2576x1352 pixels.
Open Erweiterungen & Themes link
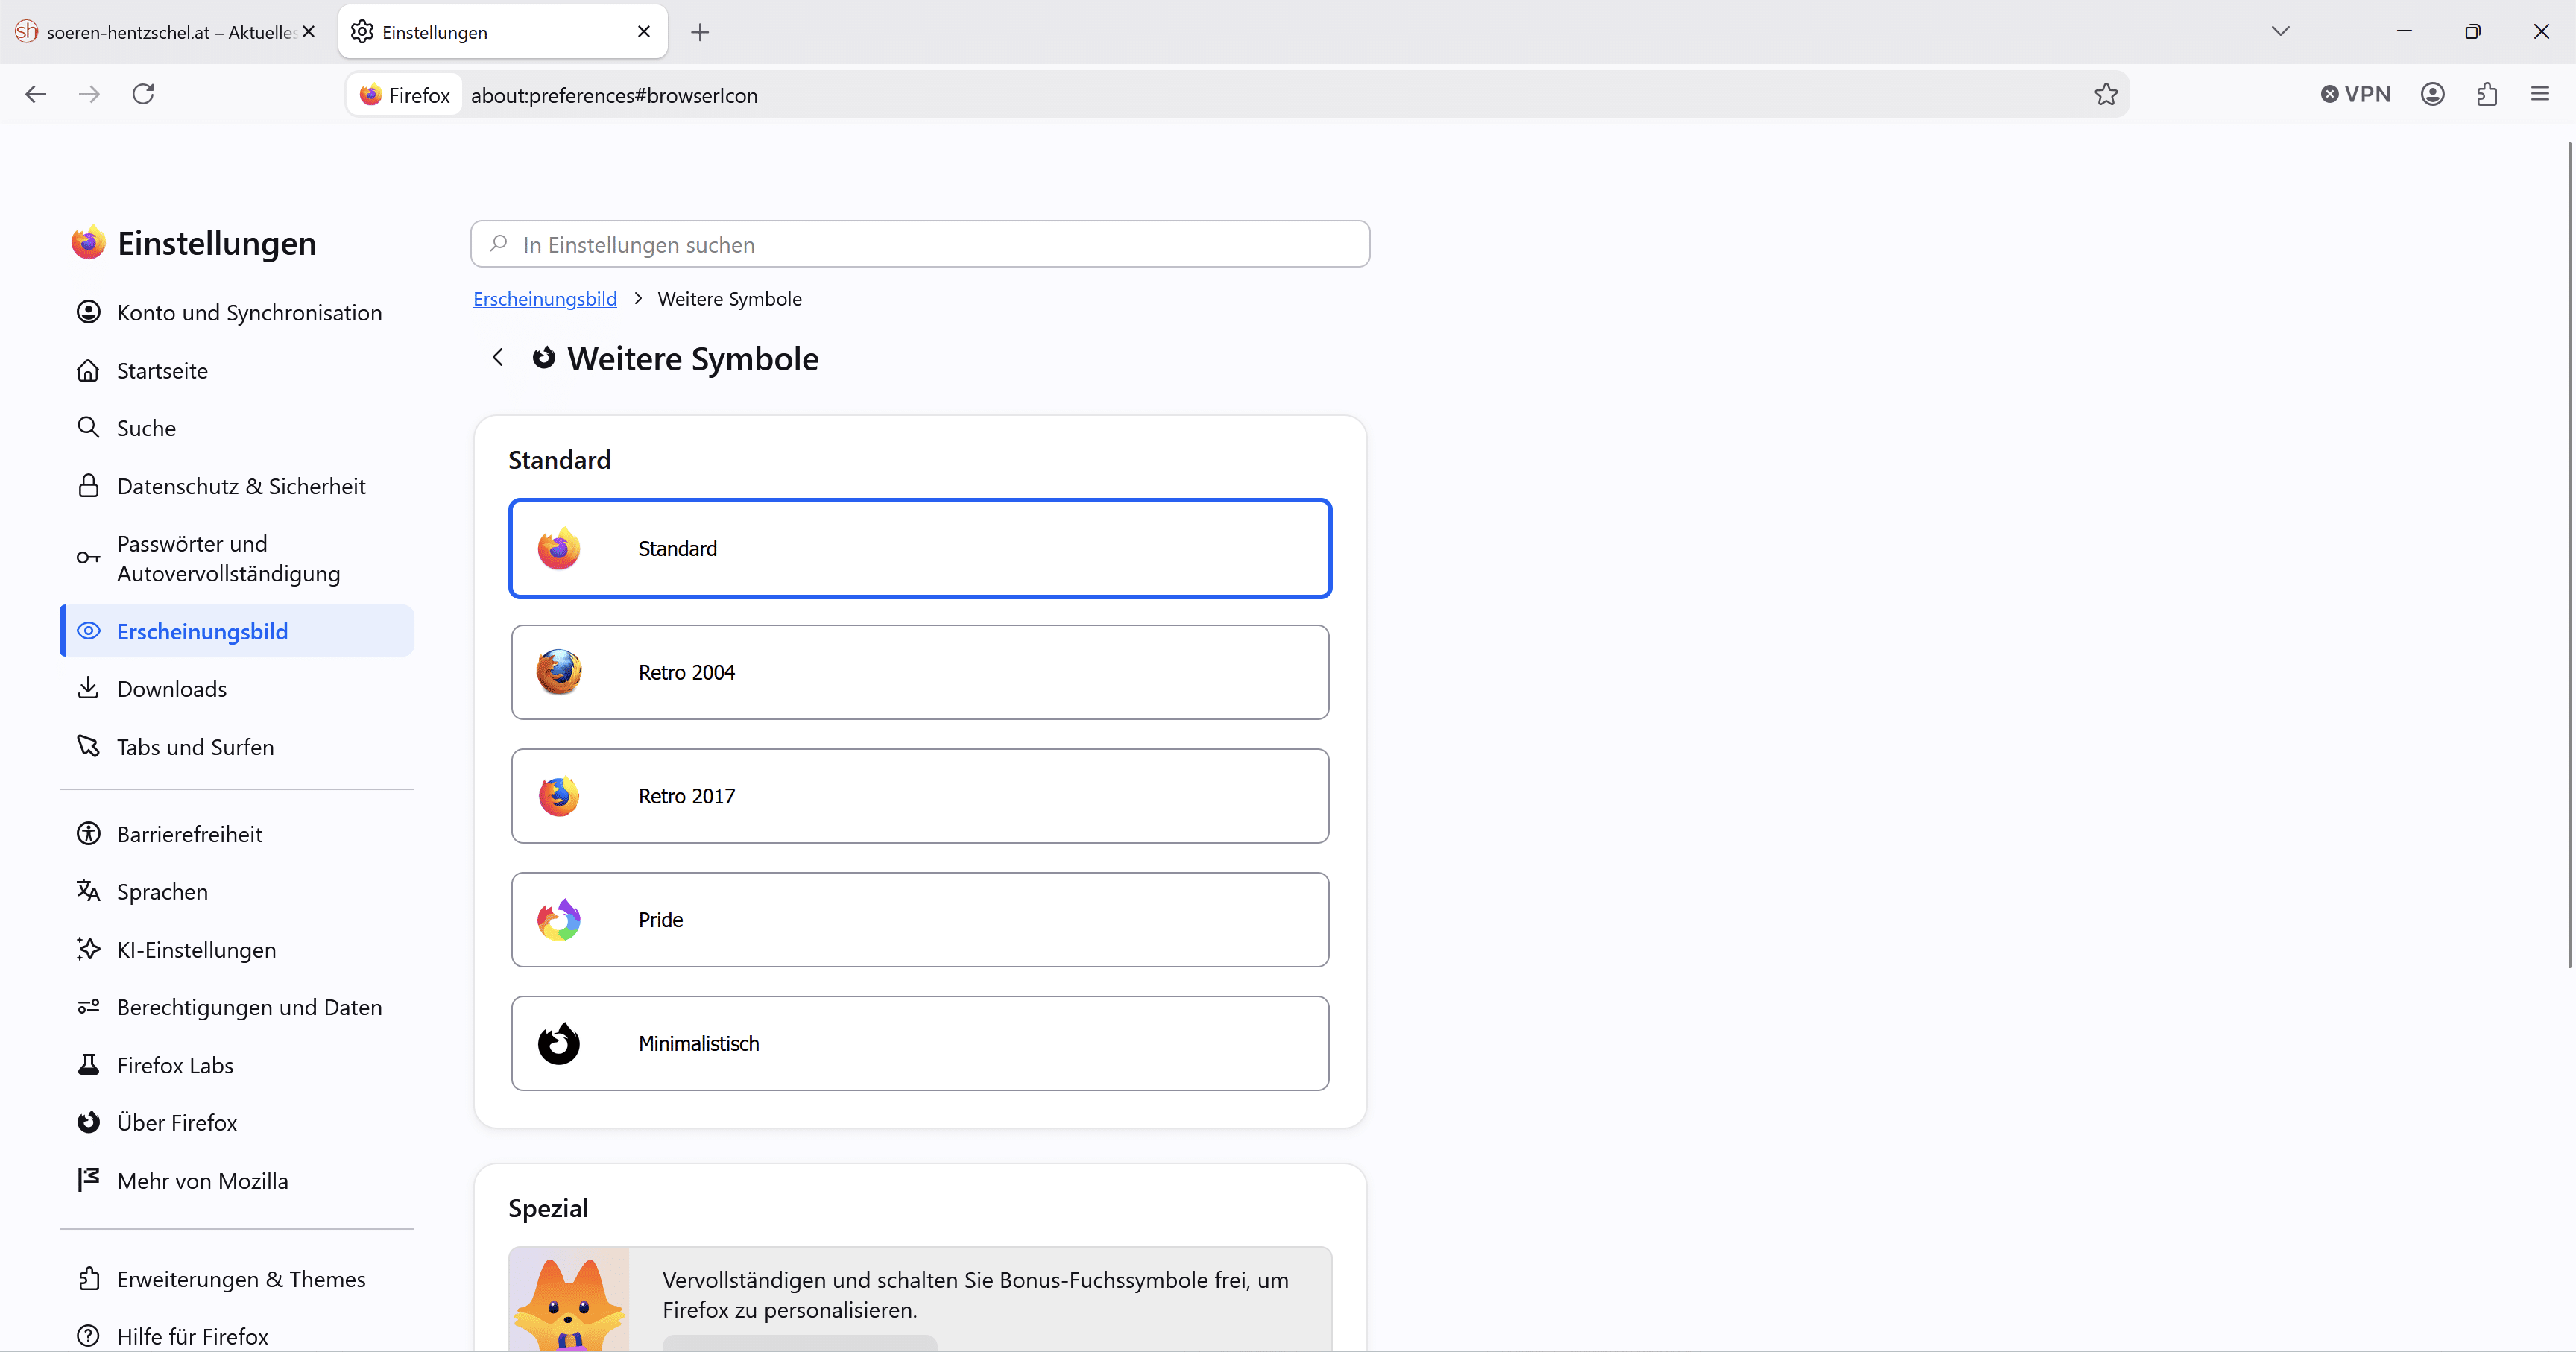(x=237, y=1279)
